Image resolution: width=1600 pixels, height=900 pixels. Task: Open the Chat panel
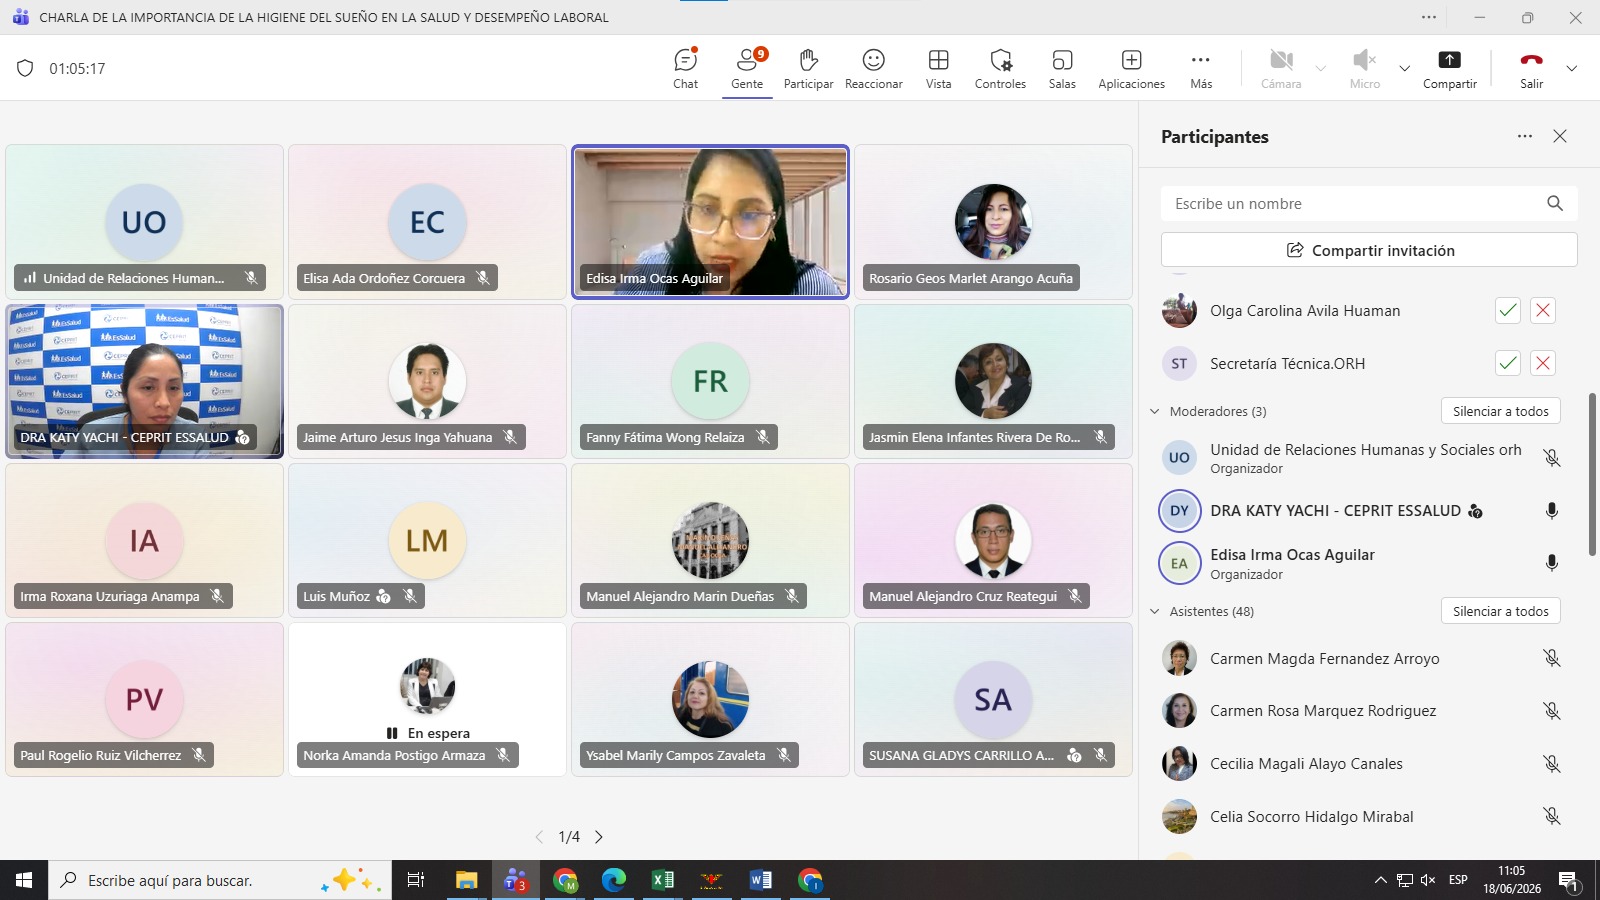686,69
